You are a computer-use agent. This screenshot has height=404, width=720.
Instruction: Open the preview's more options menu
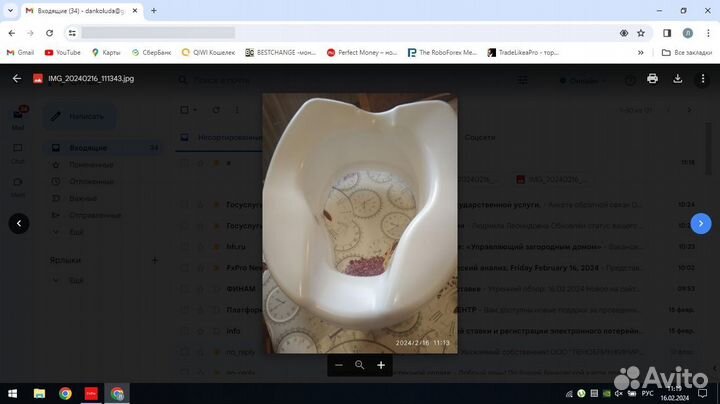click(703, 79)
